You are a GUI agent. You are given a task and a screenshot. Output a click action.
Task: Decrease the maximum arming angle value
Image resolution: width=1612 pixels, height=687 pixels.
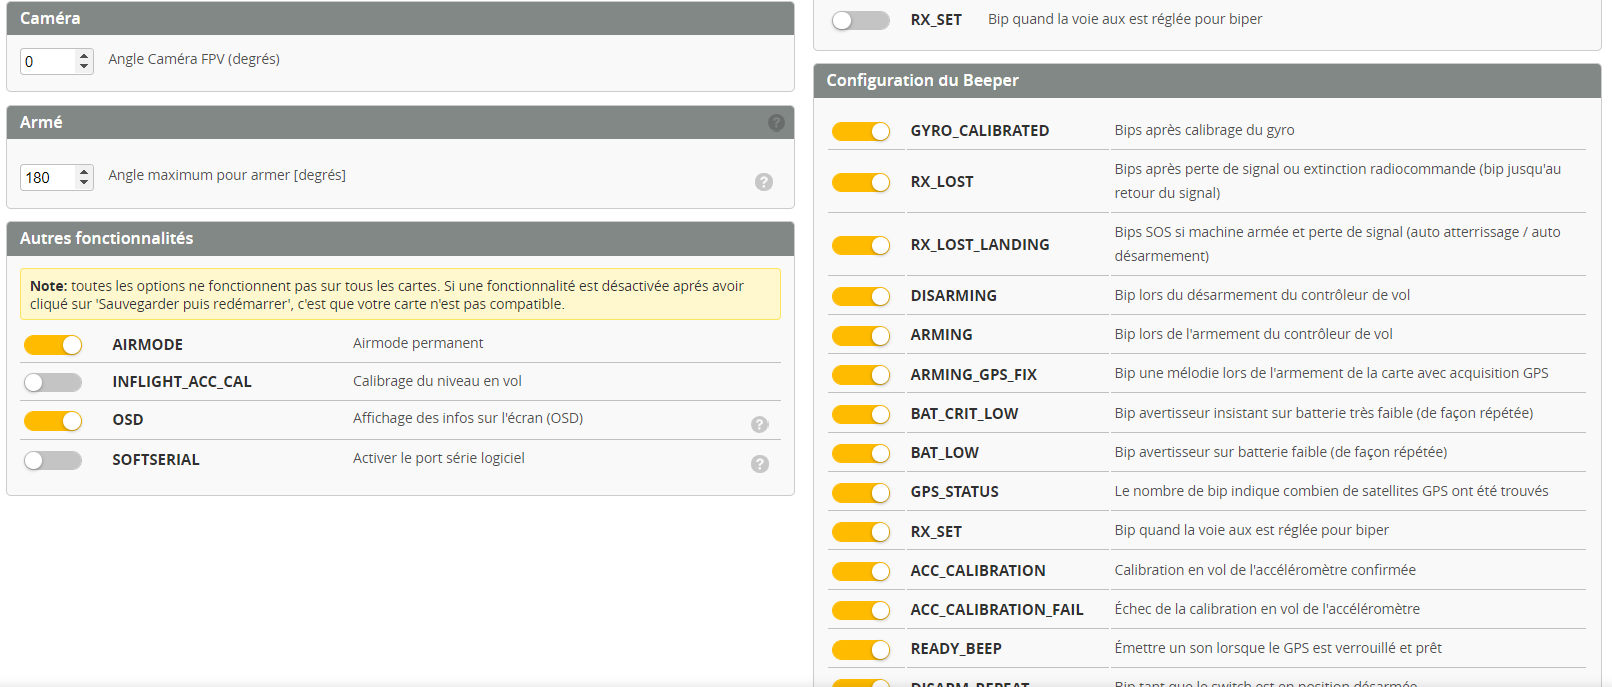coord(84,183)
